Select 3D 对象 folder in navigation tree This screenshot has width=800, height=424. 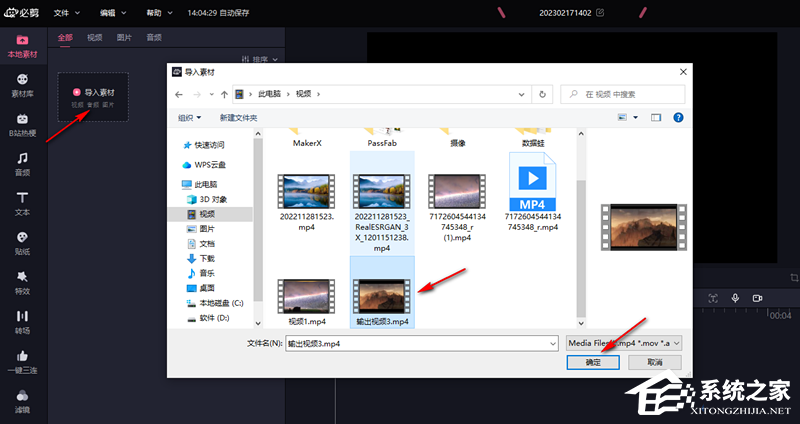[x=208, y=199]
